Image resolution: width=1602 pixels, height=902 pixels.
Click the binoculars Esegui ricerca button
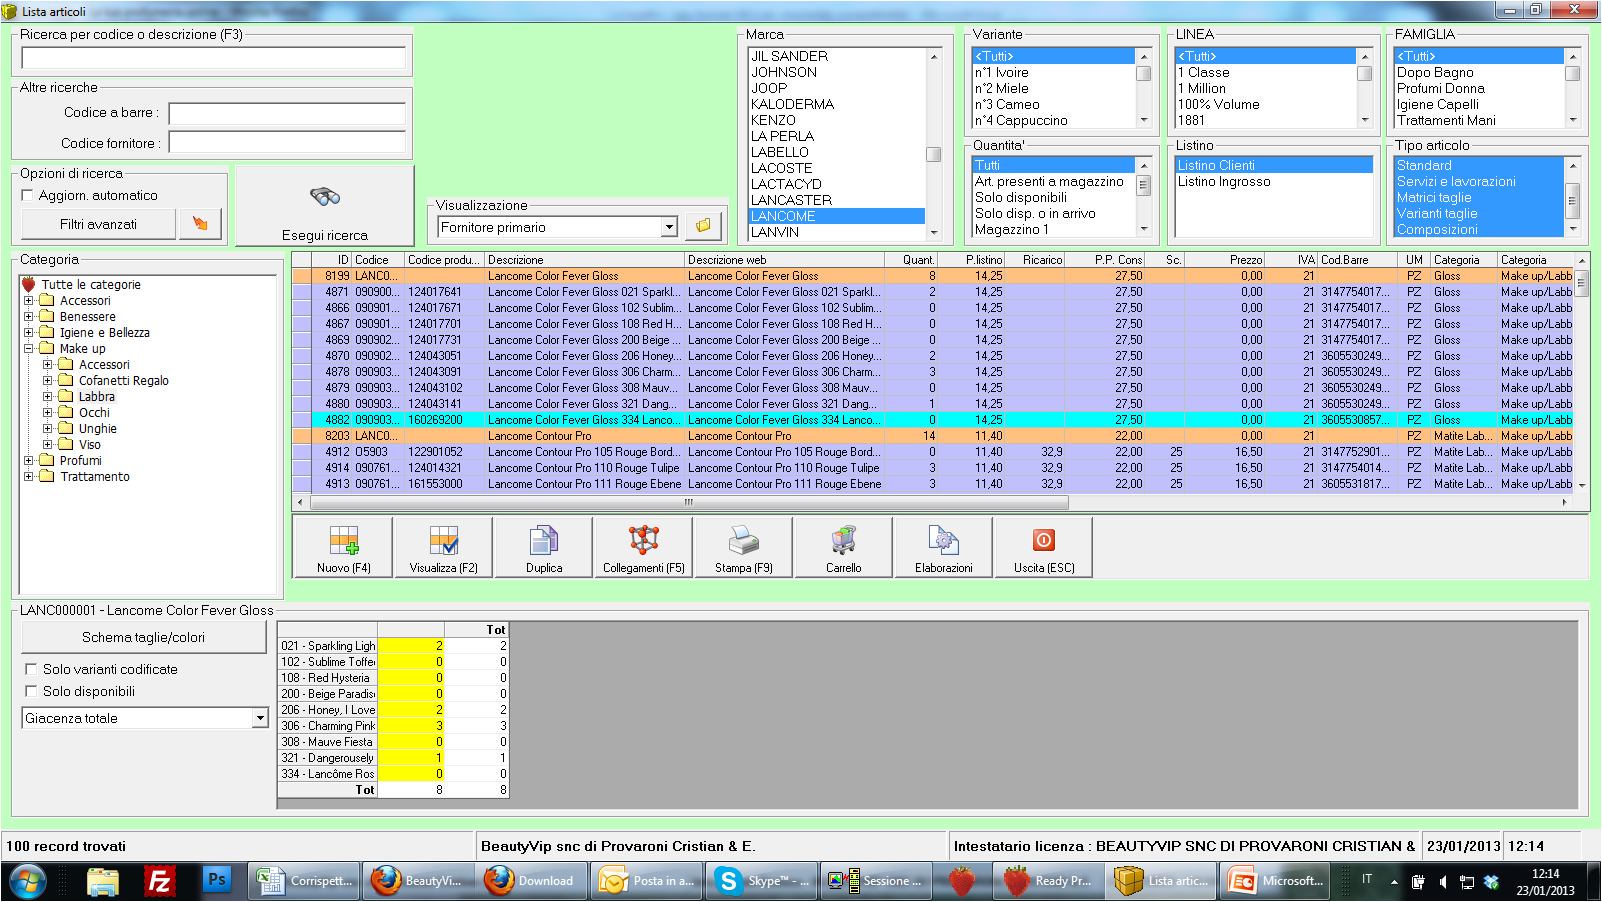[325, 206]
